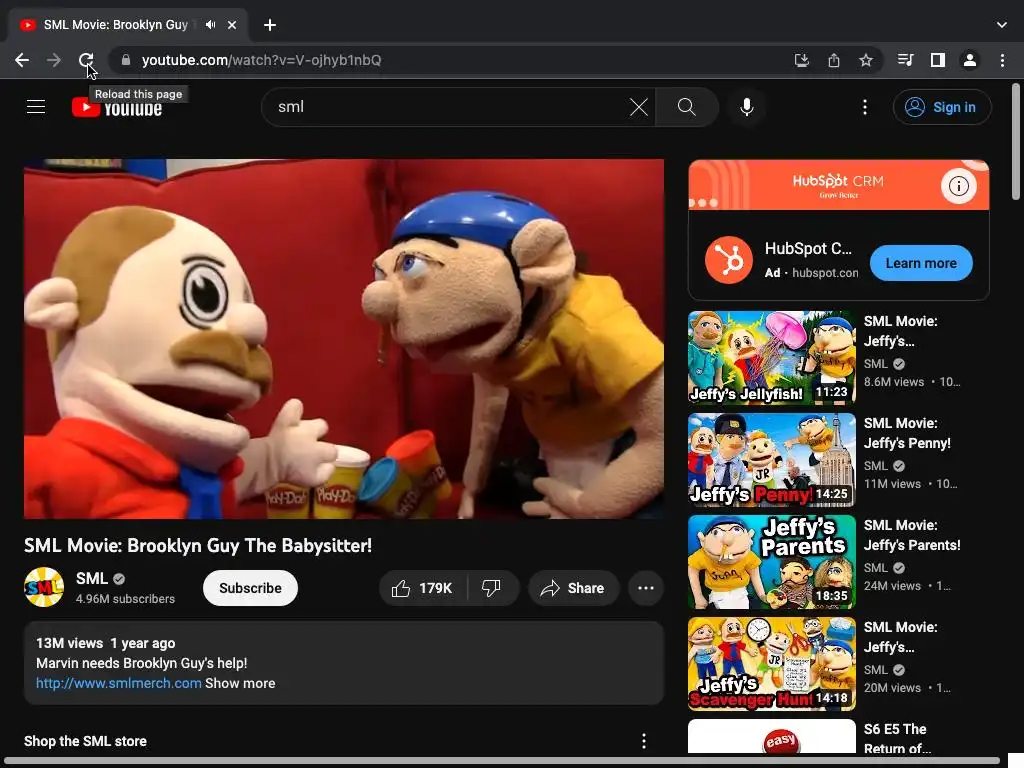Mute the tab via speaker icon

[210, 25]
